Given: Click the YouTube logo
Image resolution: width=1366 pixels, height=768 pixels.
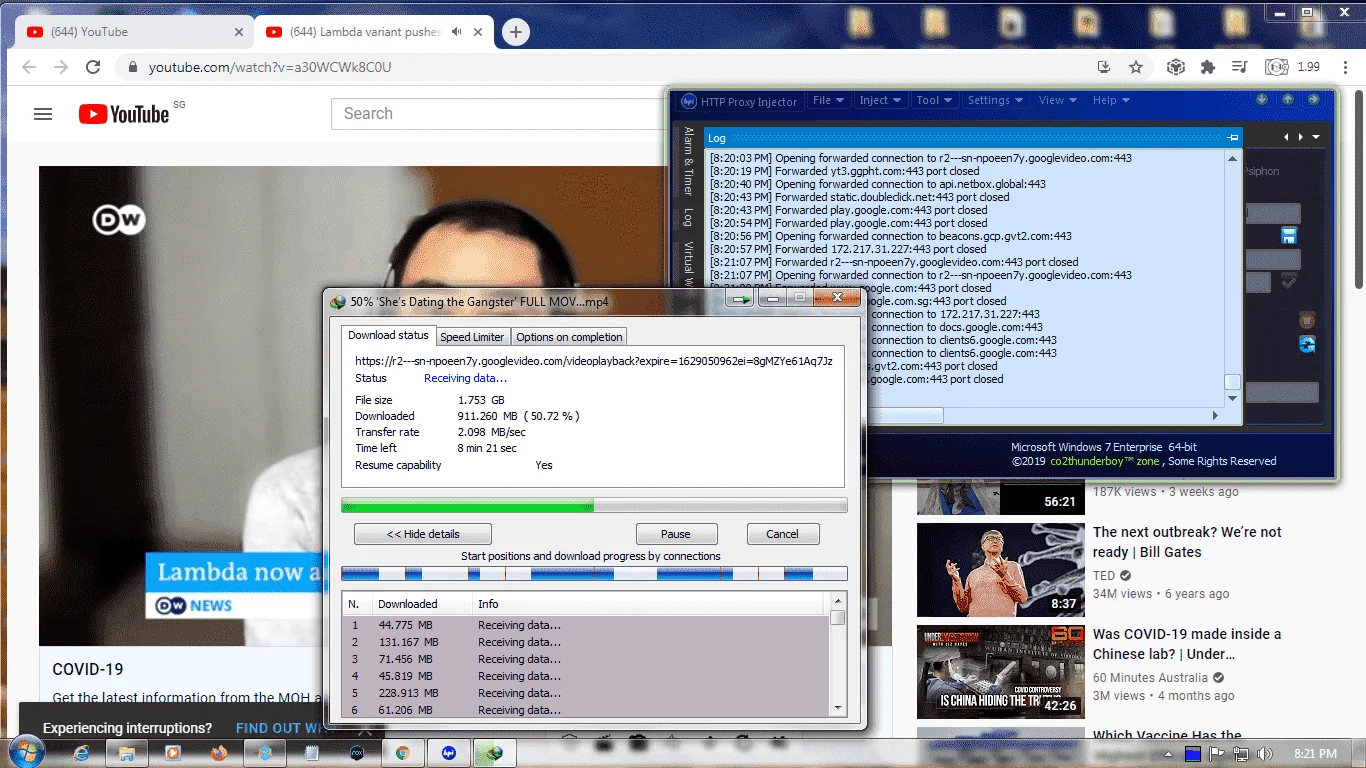Looking at the screenshot, I should (x=124, y=114).
